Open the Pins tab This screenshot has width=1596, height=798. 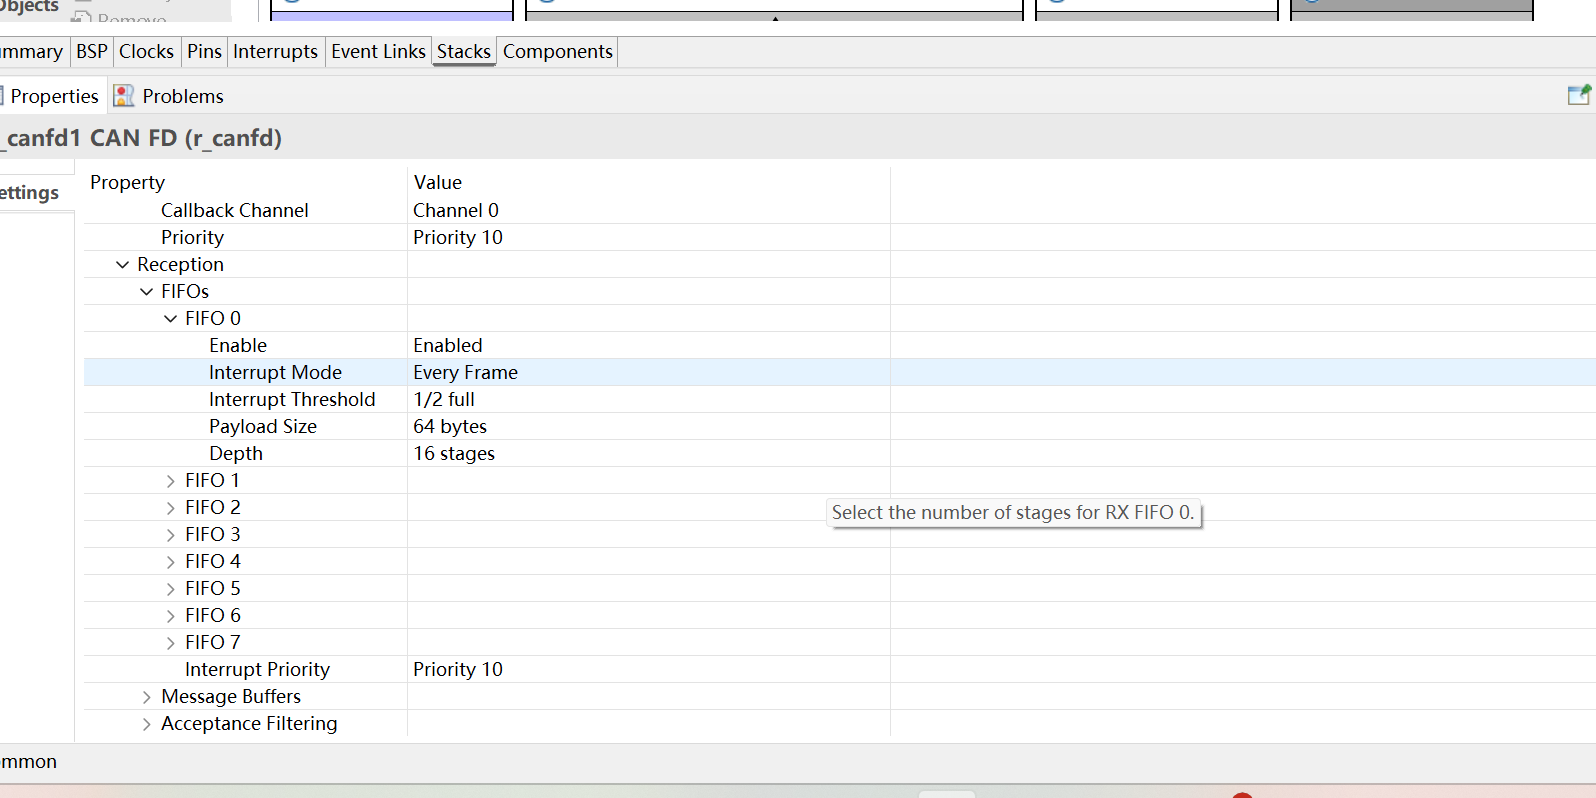point(204,51)
